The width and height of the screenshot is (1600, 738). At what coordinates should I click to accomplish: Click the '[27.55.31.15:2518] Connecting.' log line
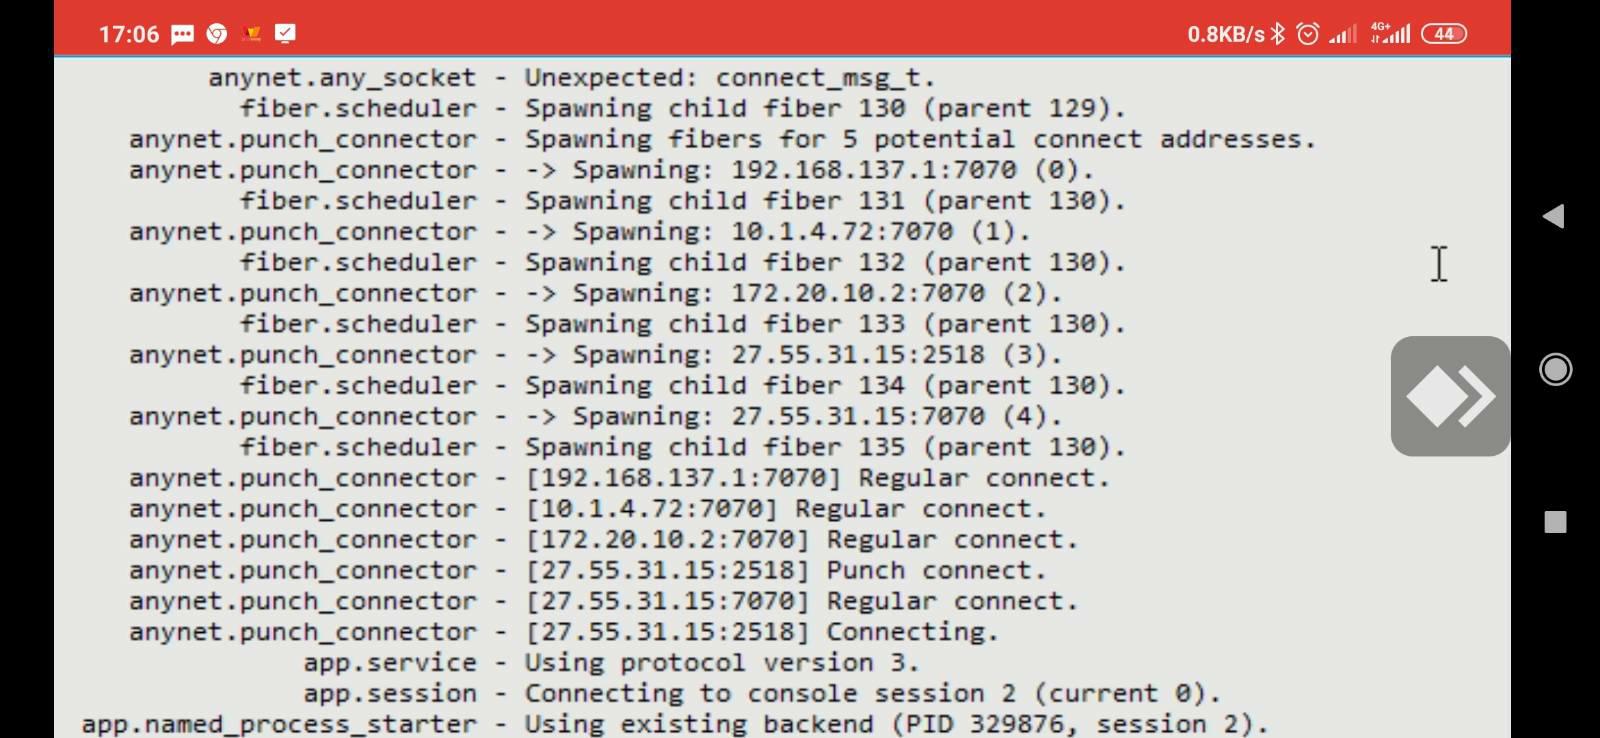point(762,632)
